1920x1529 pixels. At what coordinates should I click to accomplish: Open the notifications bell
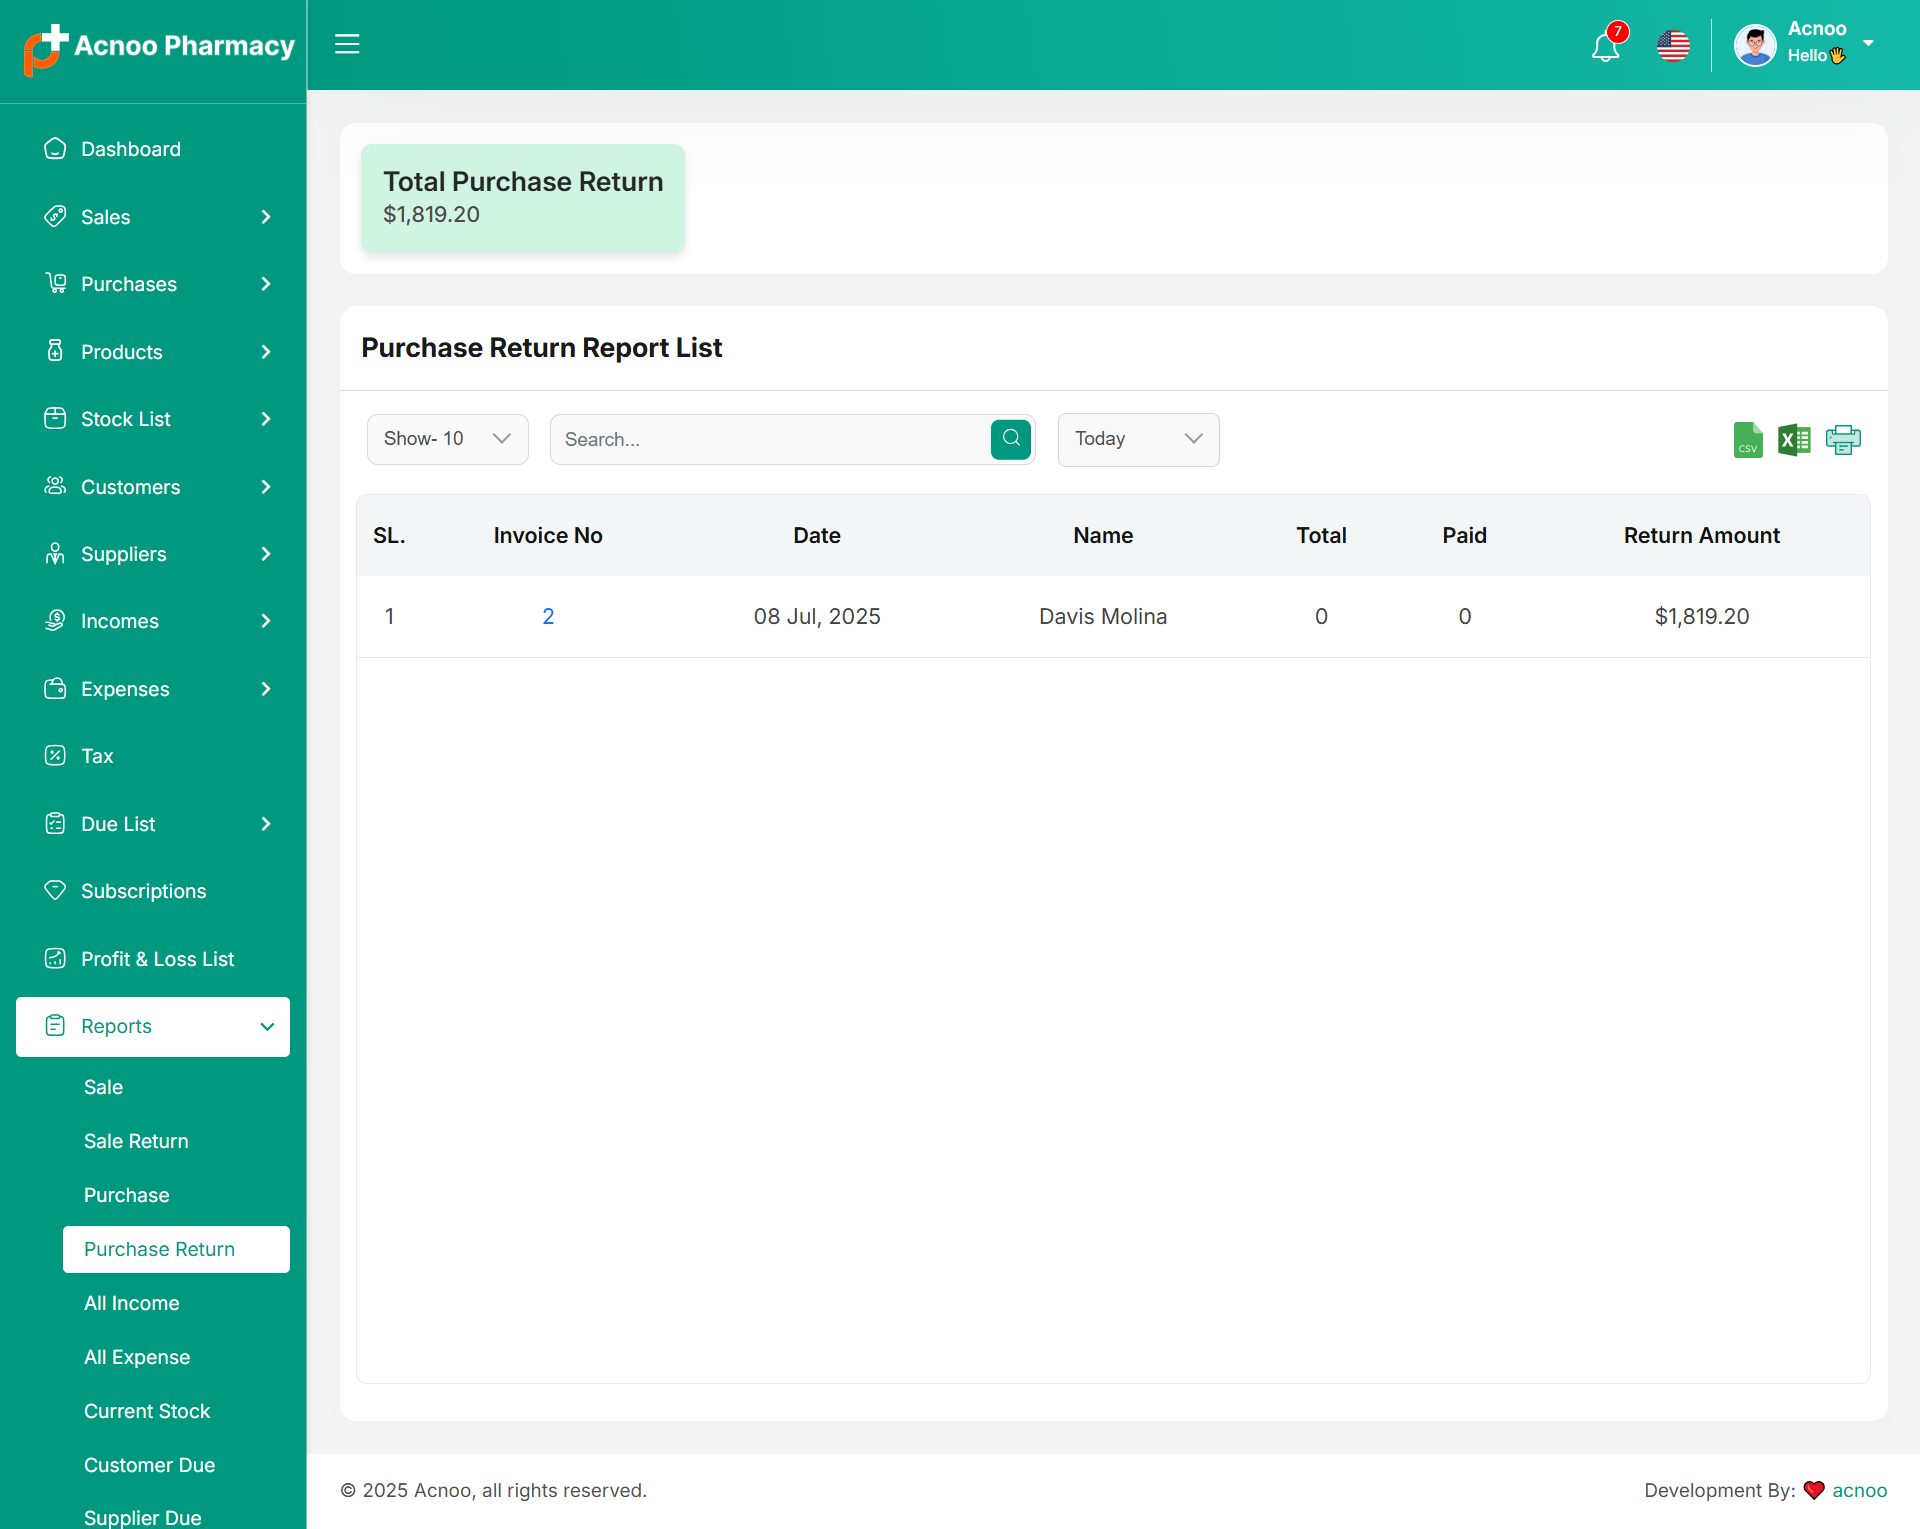[x=1606, y=46]
